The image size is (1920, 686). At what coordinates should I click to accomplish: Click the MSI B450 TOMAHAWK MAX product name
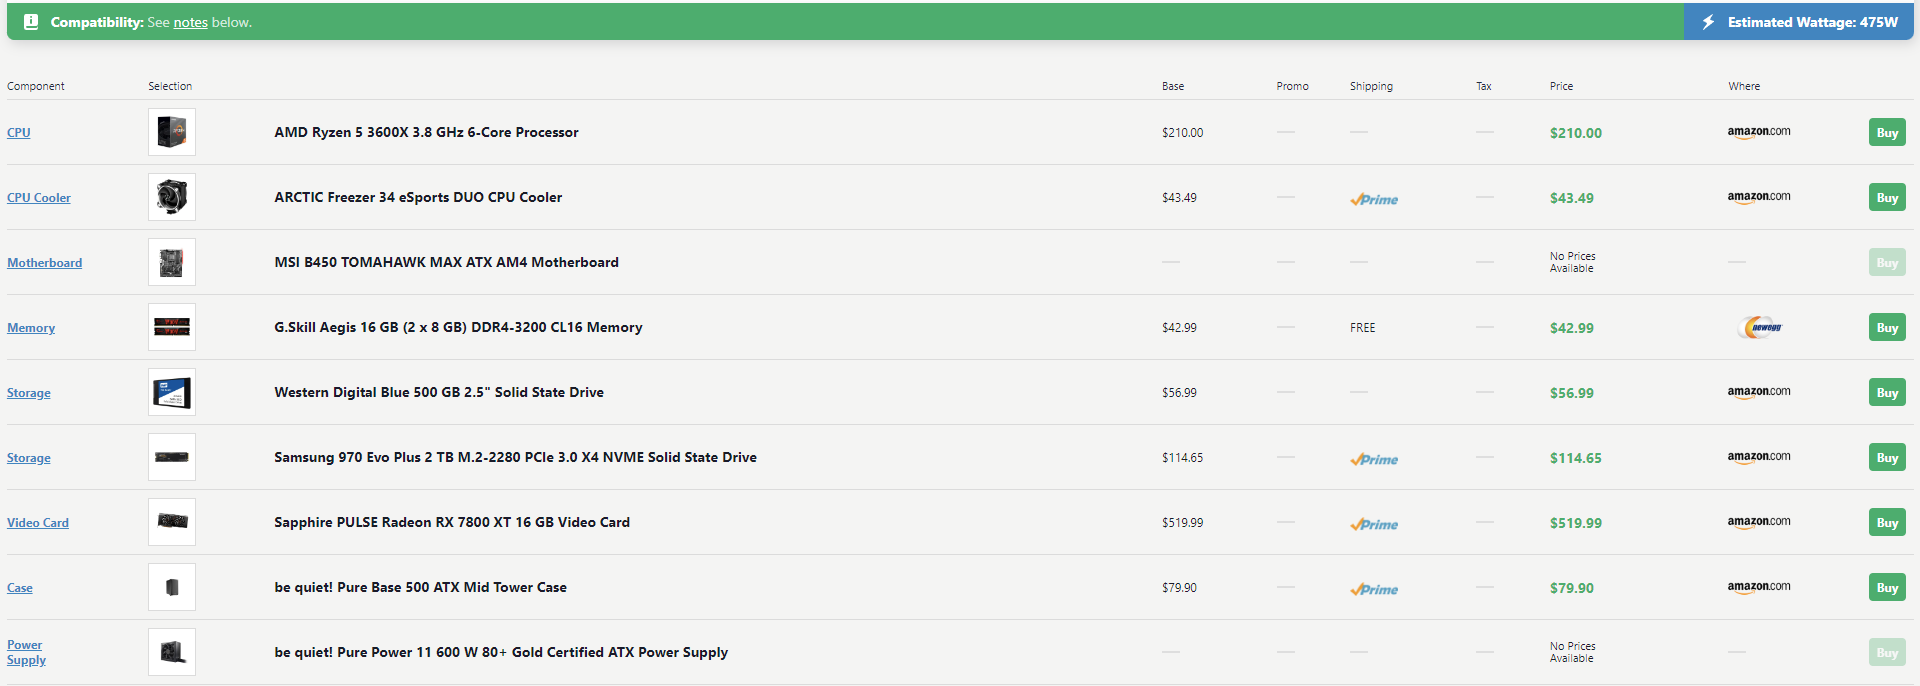coord(446,262)
